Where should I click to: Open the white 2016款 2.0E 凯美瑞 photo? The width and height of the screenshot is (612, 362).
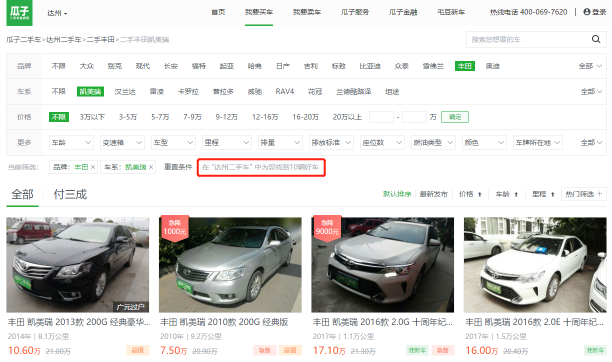pyautogui.click(x=535, y=265)
